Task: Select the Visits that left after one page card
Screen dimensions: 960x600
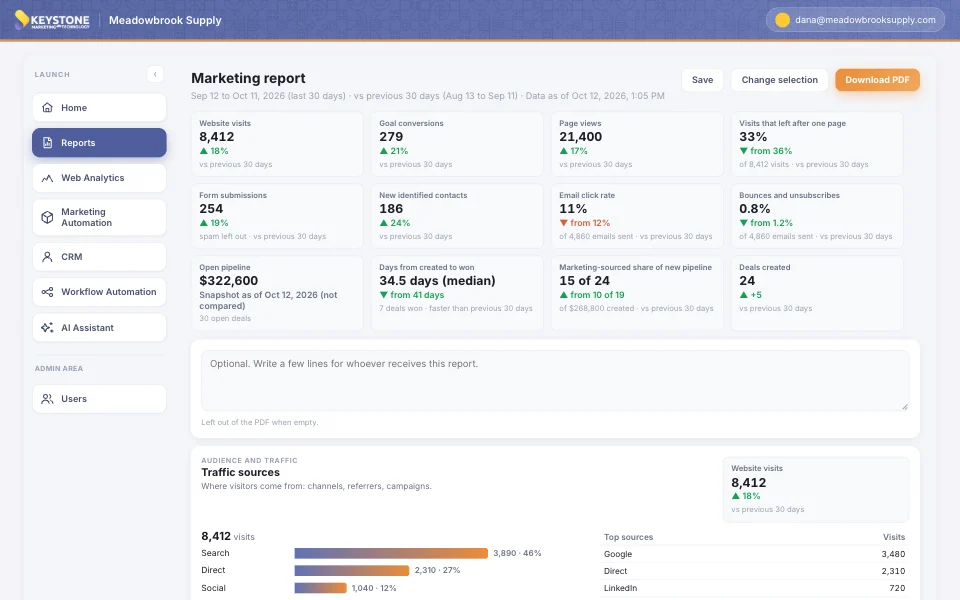Action: (817, 144)
